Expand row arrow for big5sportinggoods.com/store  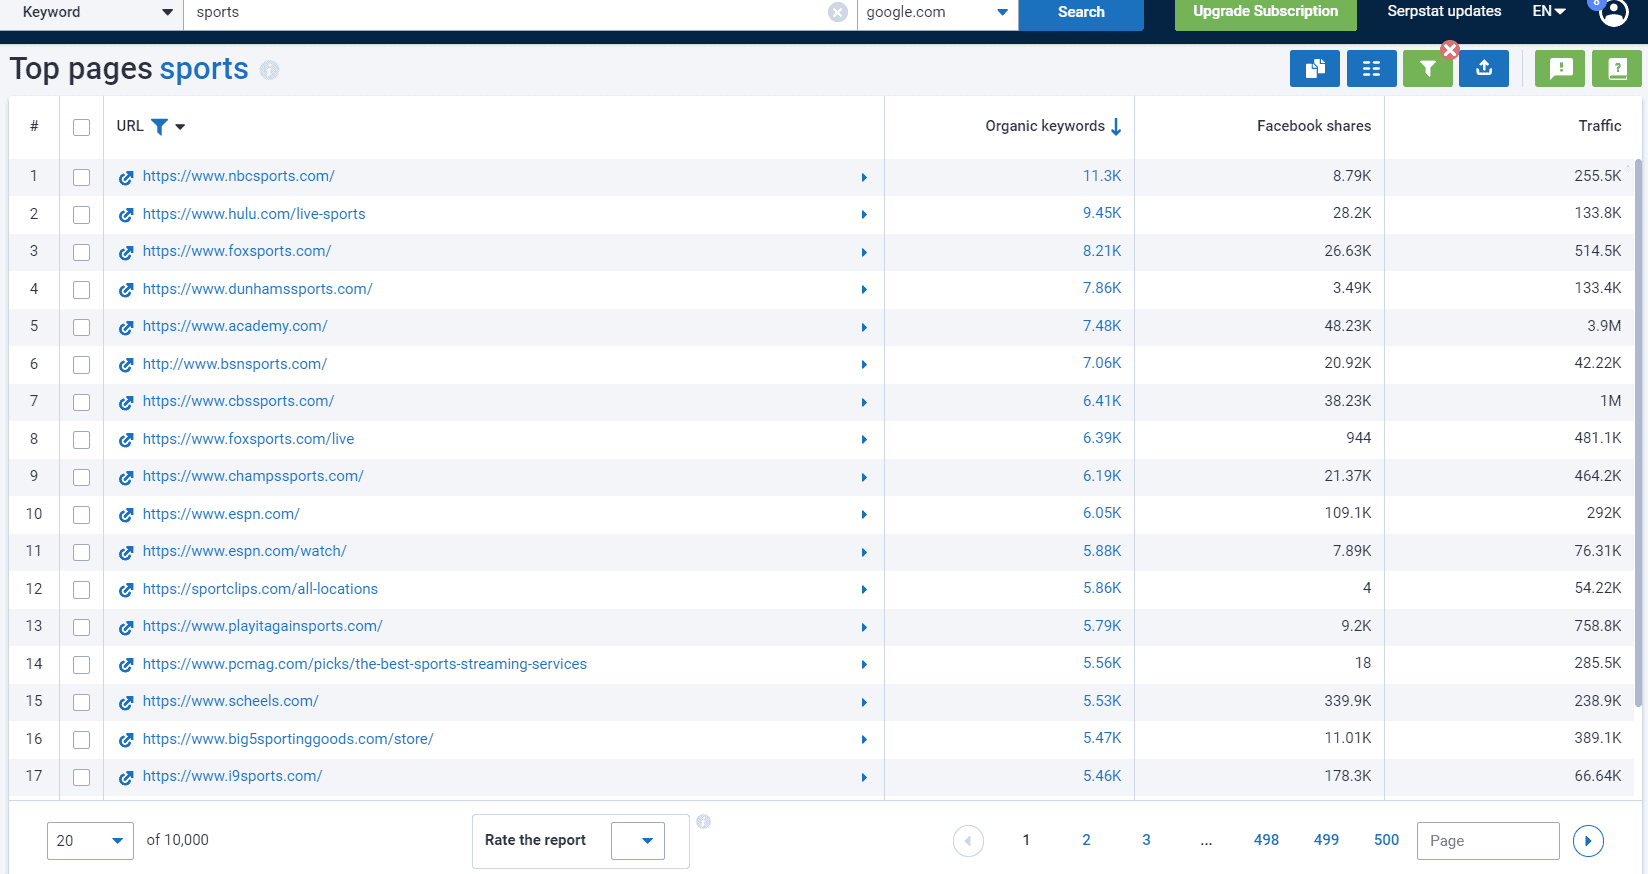(864, 740)
